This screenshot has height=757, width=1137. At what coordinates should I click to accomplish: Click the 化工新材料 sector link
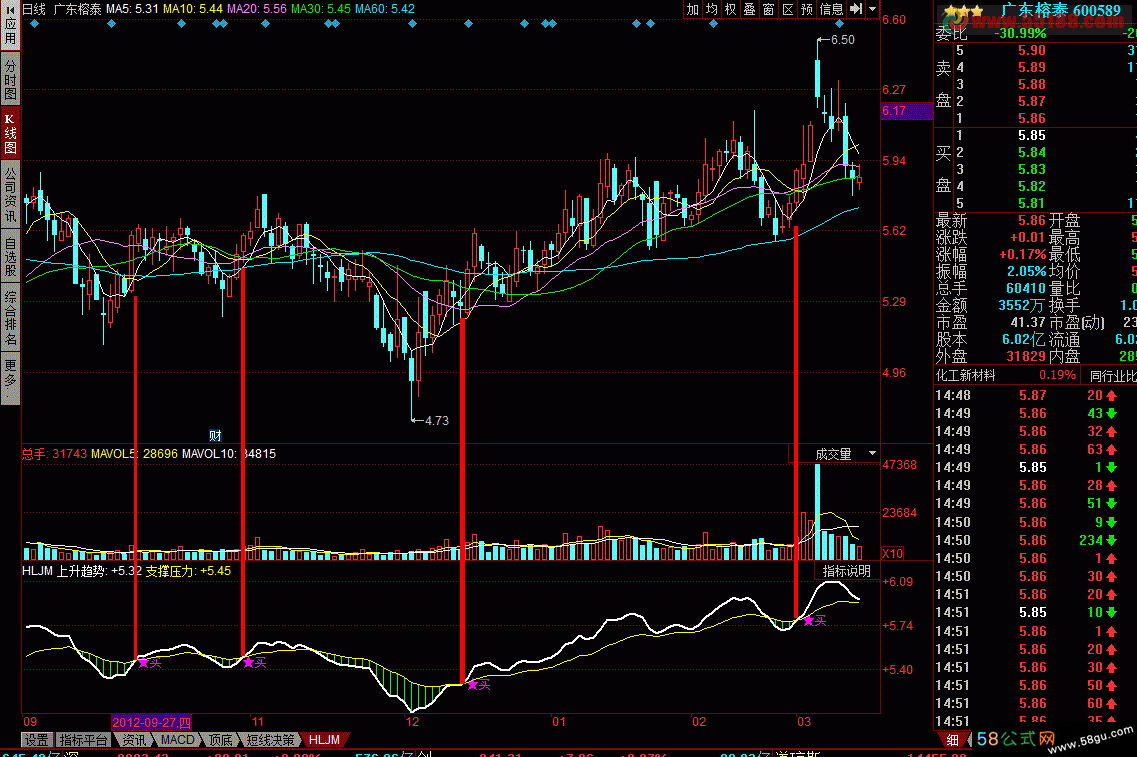(965, 376)
